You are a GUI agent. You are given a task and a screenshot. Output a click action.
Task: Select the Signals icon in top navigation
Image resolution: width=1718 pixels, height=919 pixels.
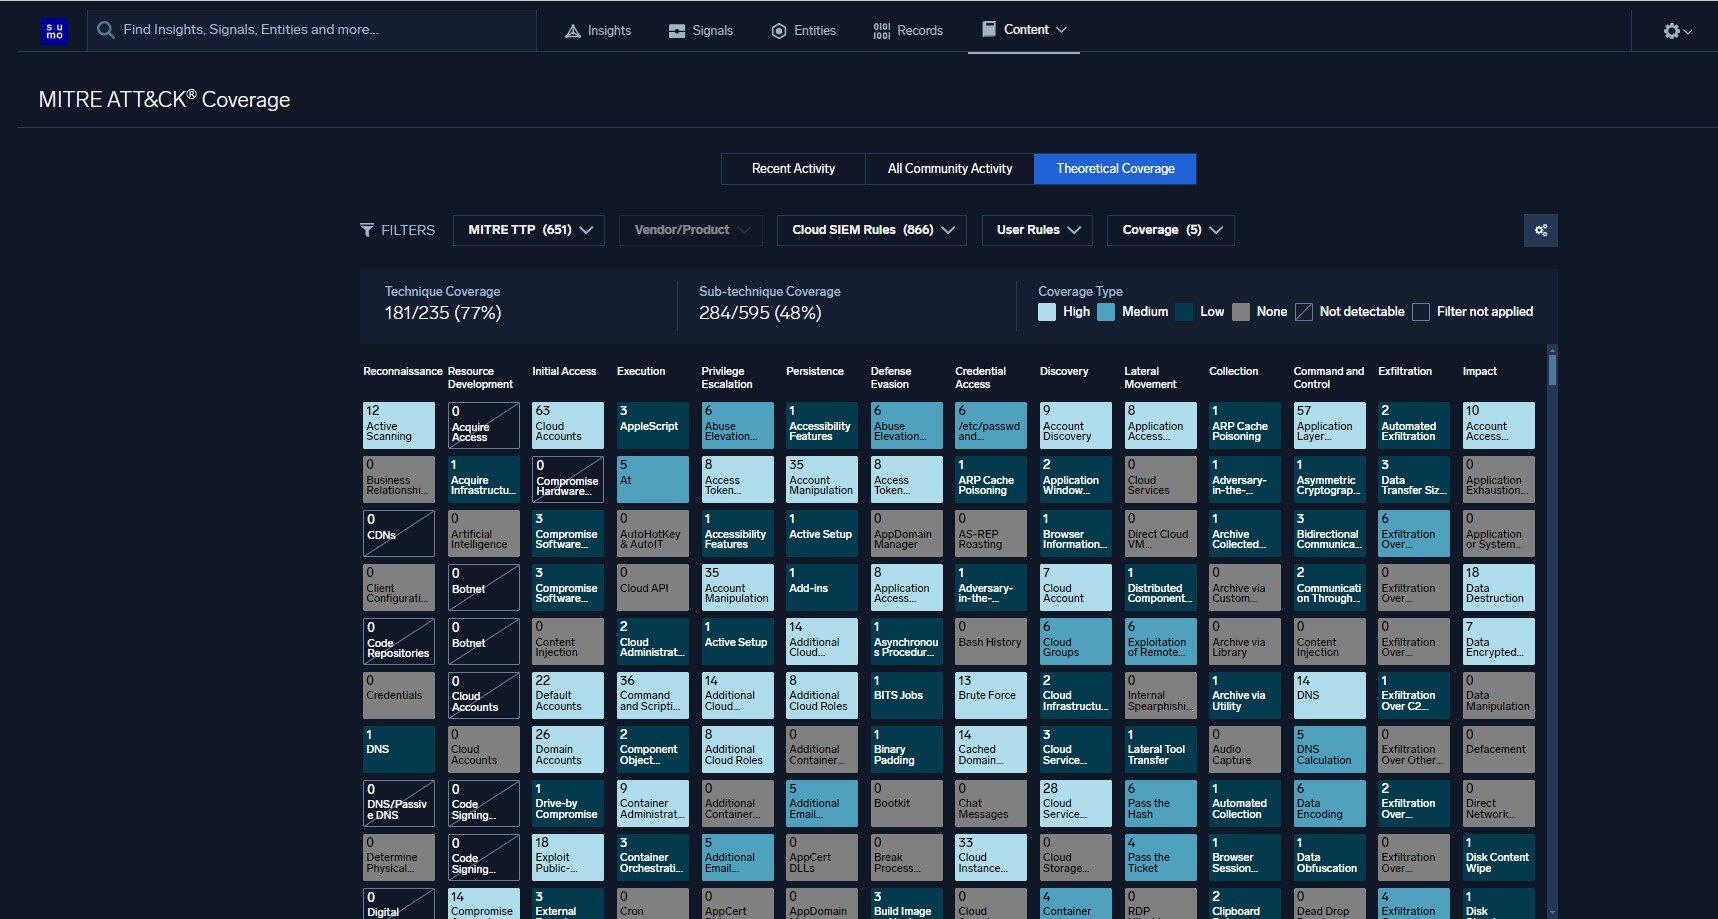click(x=676, y=30)
